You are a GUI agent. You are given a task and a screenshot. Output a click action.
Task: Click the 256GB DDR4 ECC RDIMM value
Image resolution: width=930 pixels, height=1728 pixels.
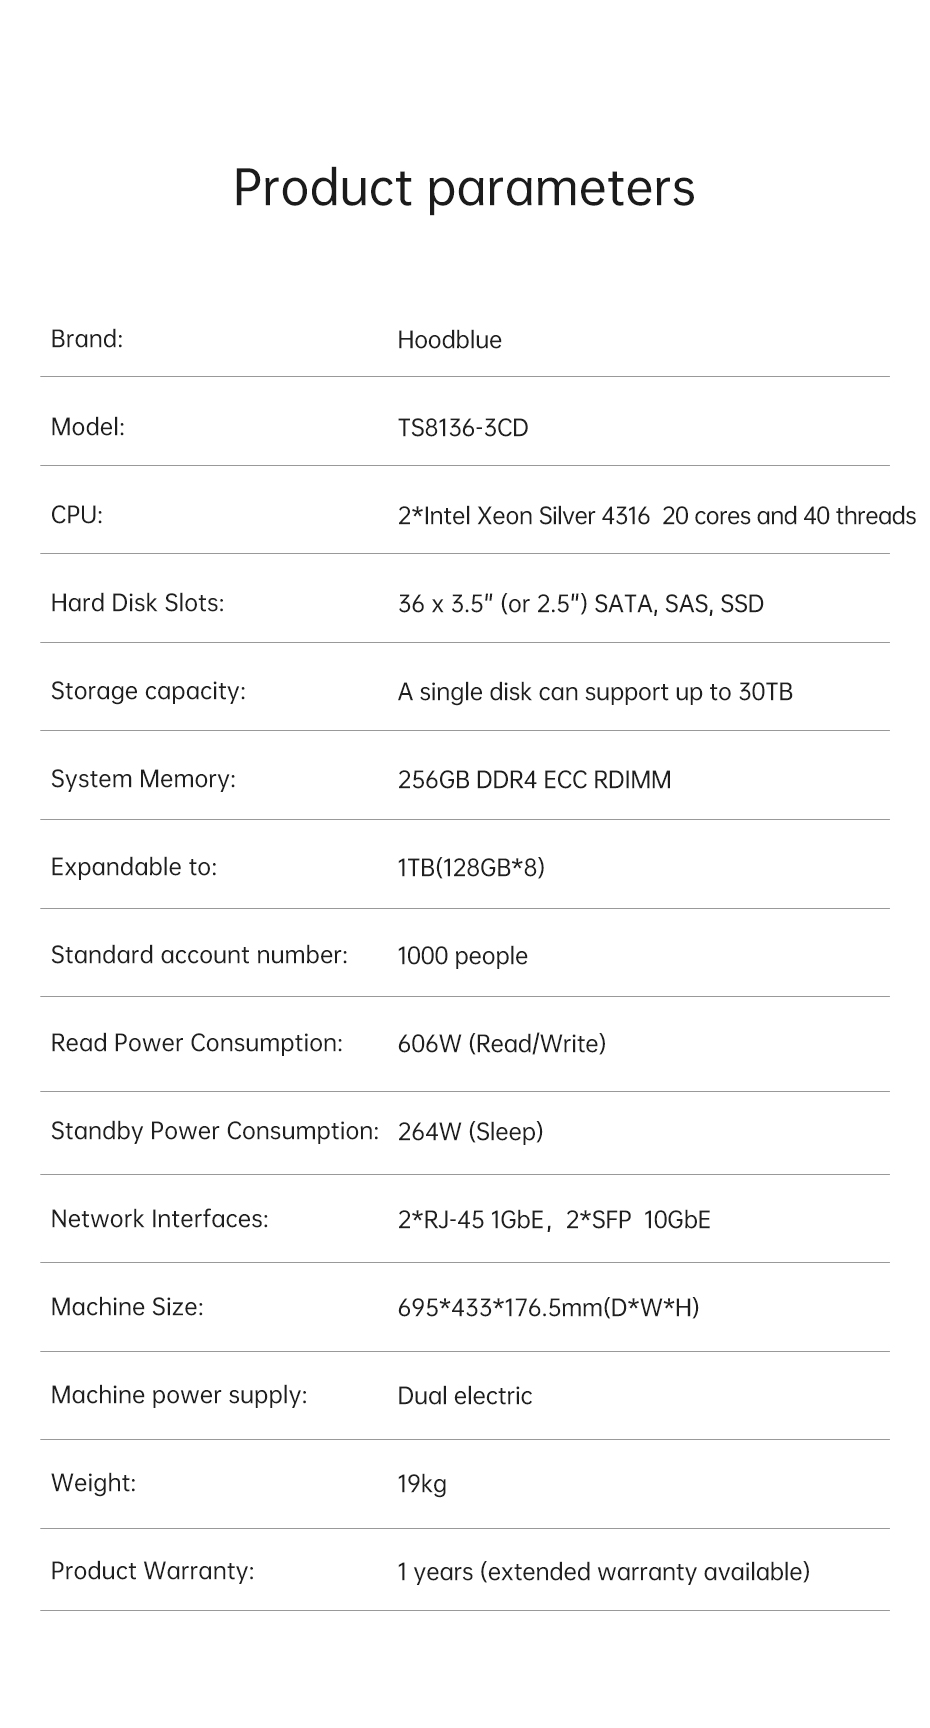[x=534, y=780]
